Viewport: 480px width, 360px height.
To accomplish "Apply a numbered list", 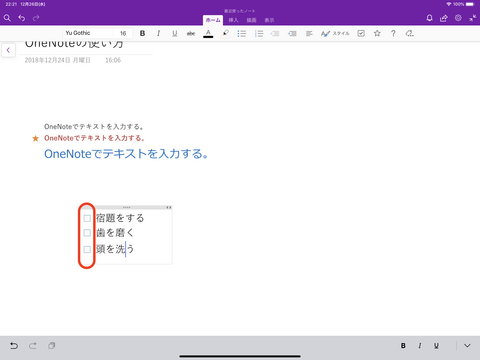I will click(x=259, y=33).
